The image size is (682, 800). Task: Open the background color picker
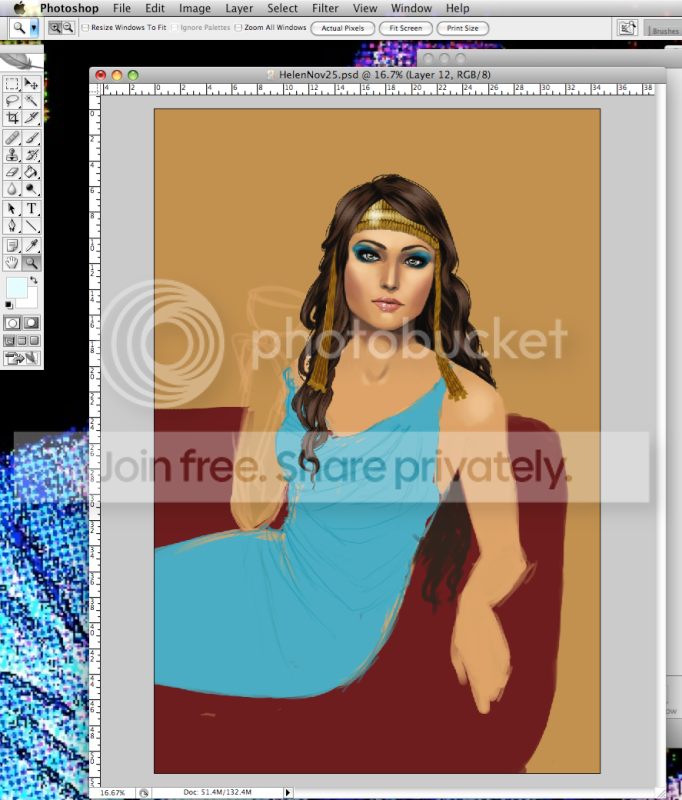point(32,301)
